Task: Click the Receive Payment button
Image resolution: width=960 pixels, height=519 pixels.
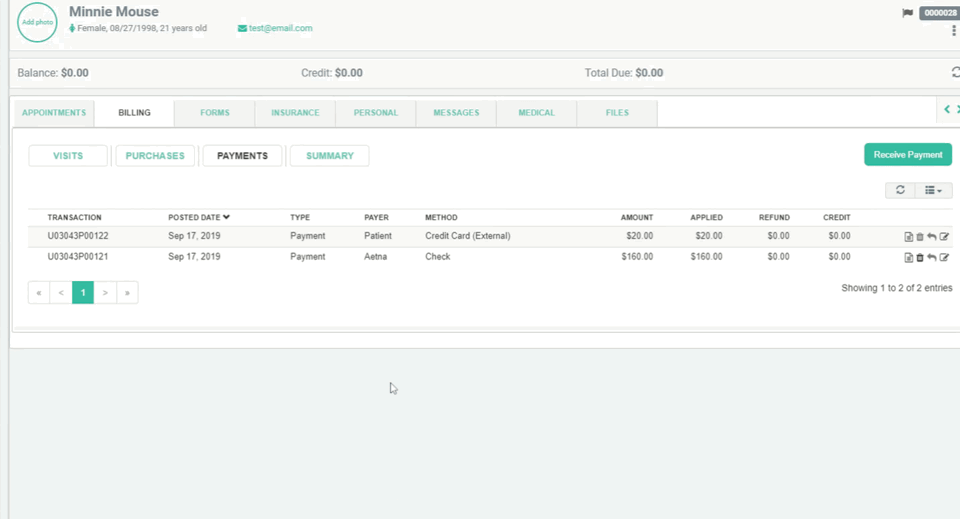Action: tap(907, 155)
